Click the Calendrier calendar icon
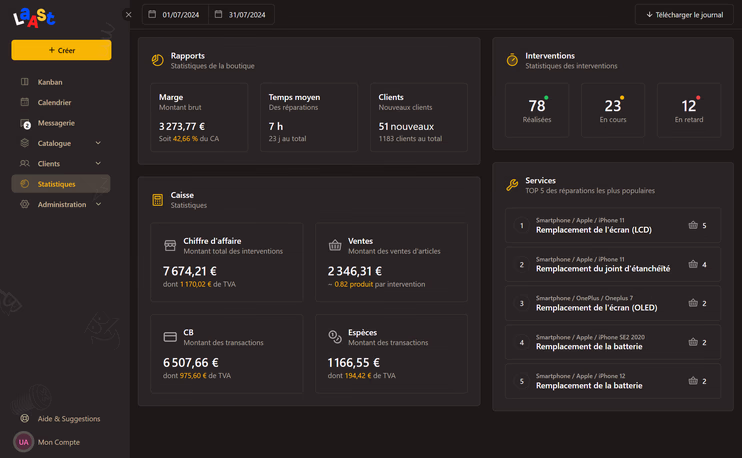Screen dimensions: 742x458 [25, 102]
